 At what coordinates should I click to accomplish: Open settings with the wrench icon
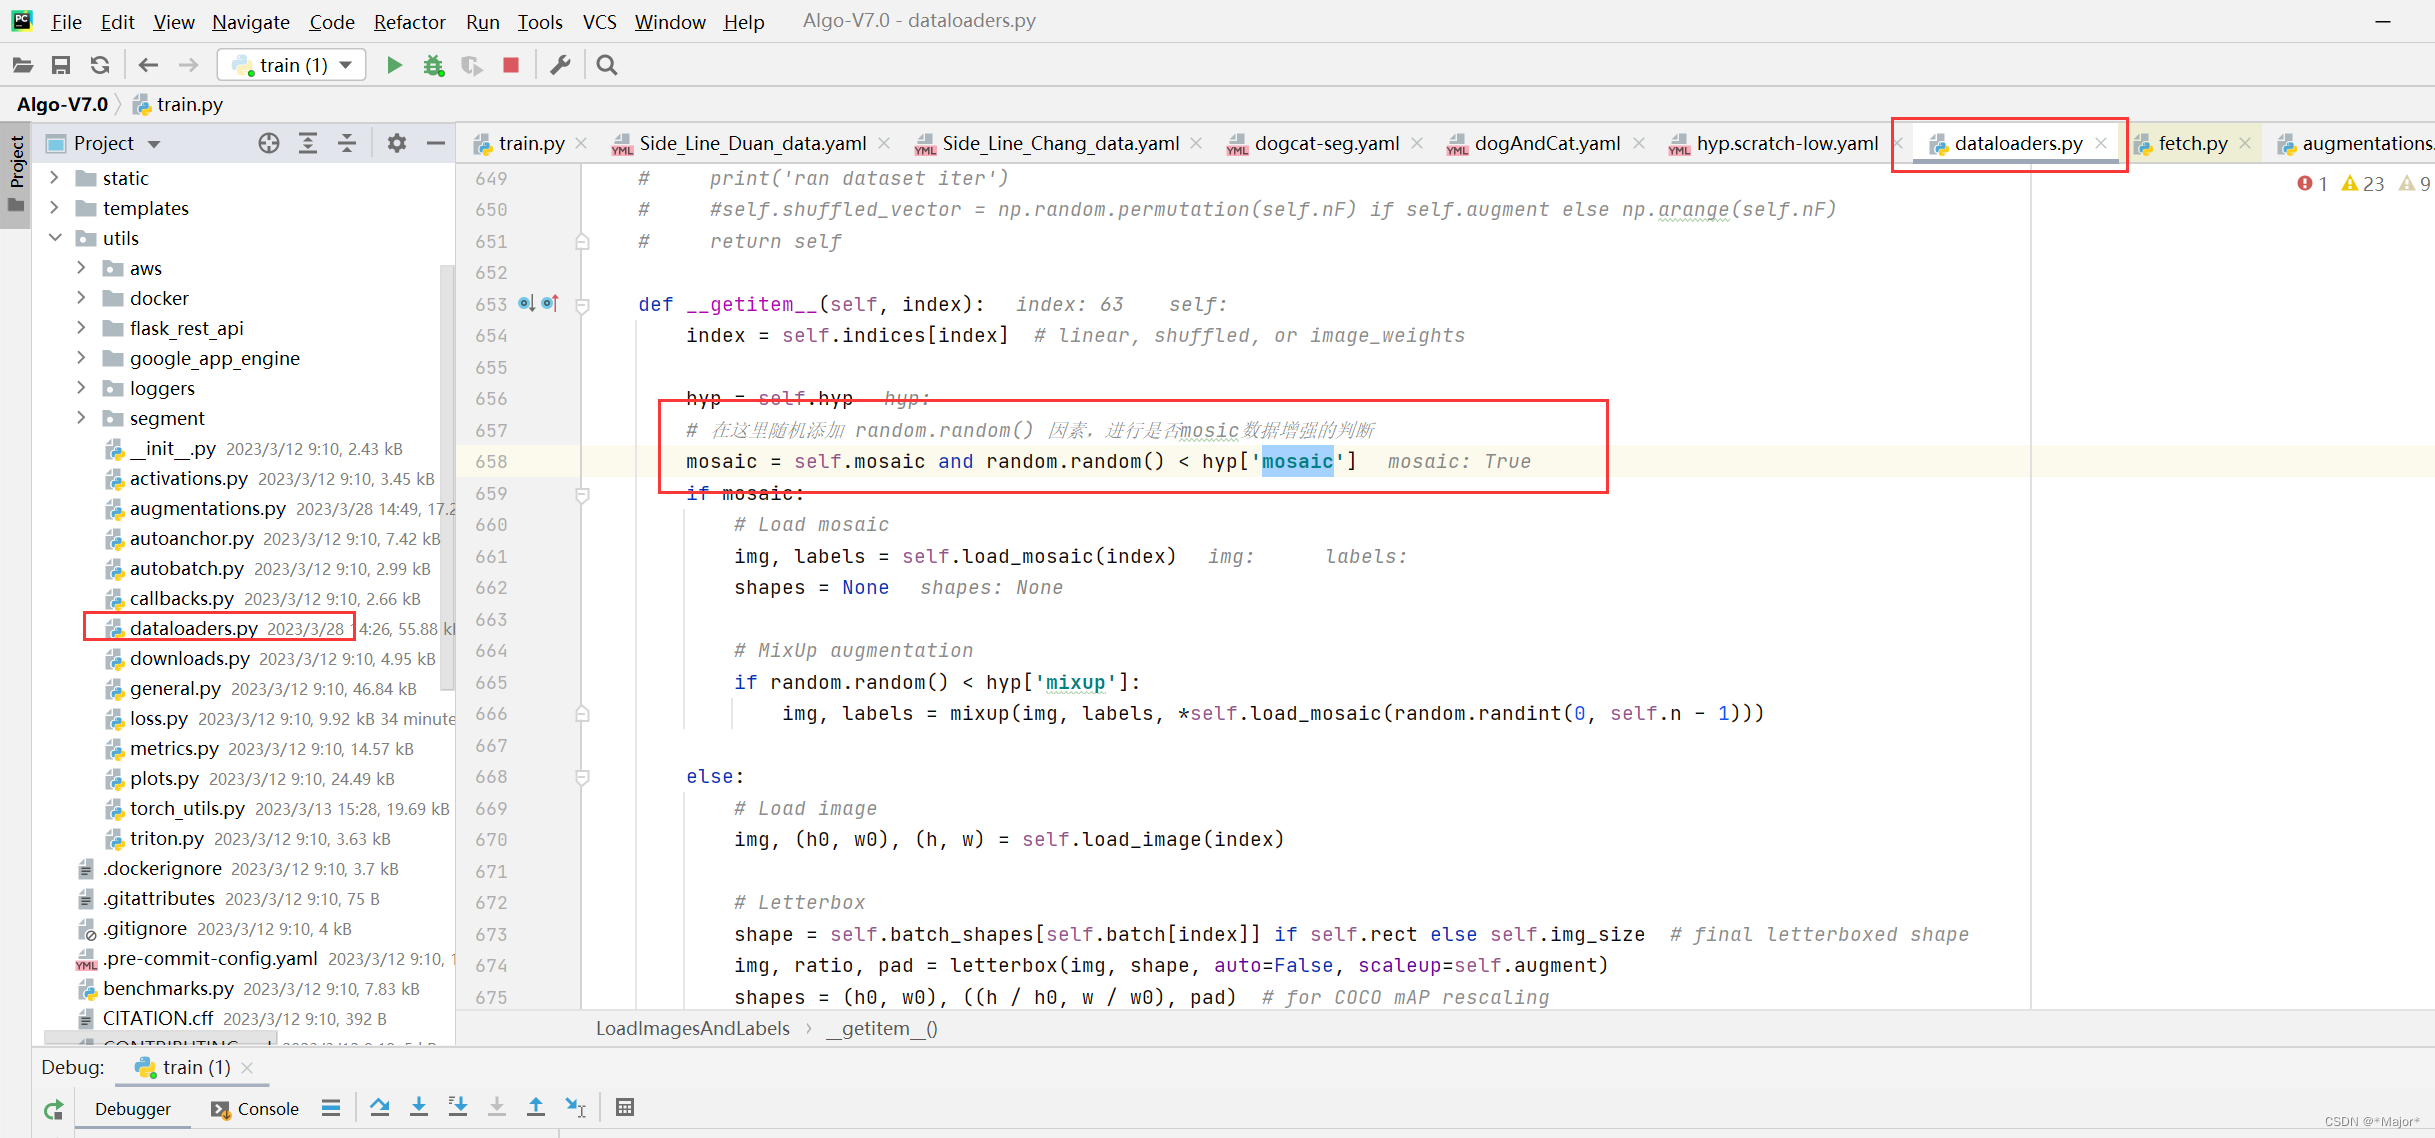pyautogui.click(x=560, y=65)
